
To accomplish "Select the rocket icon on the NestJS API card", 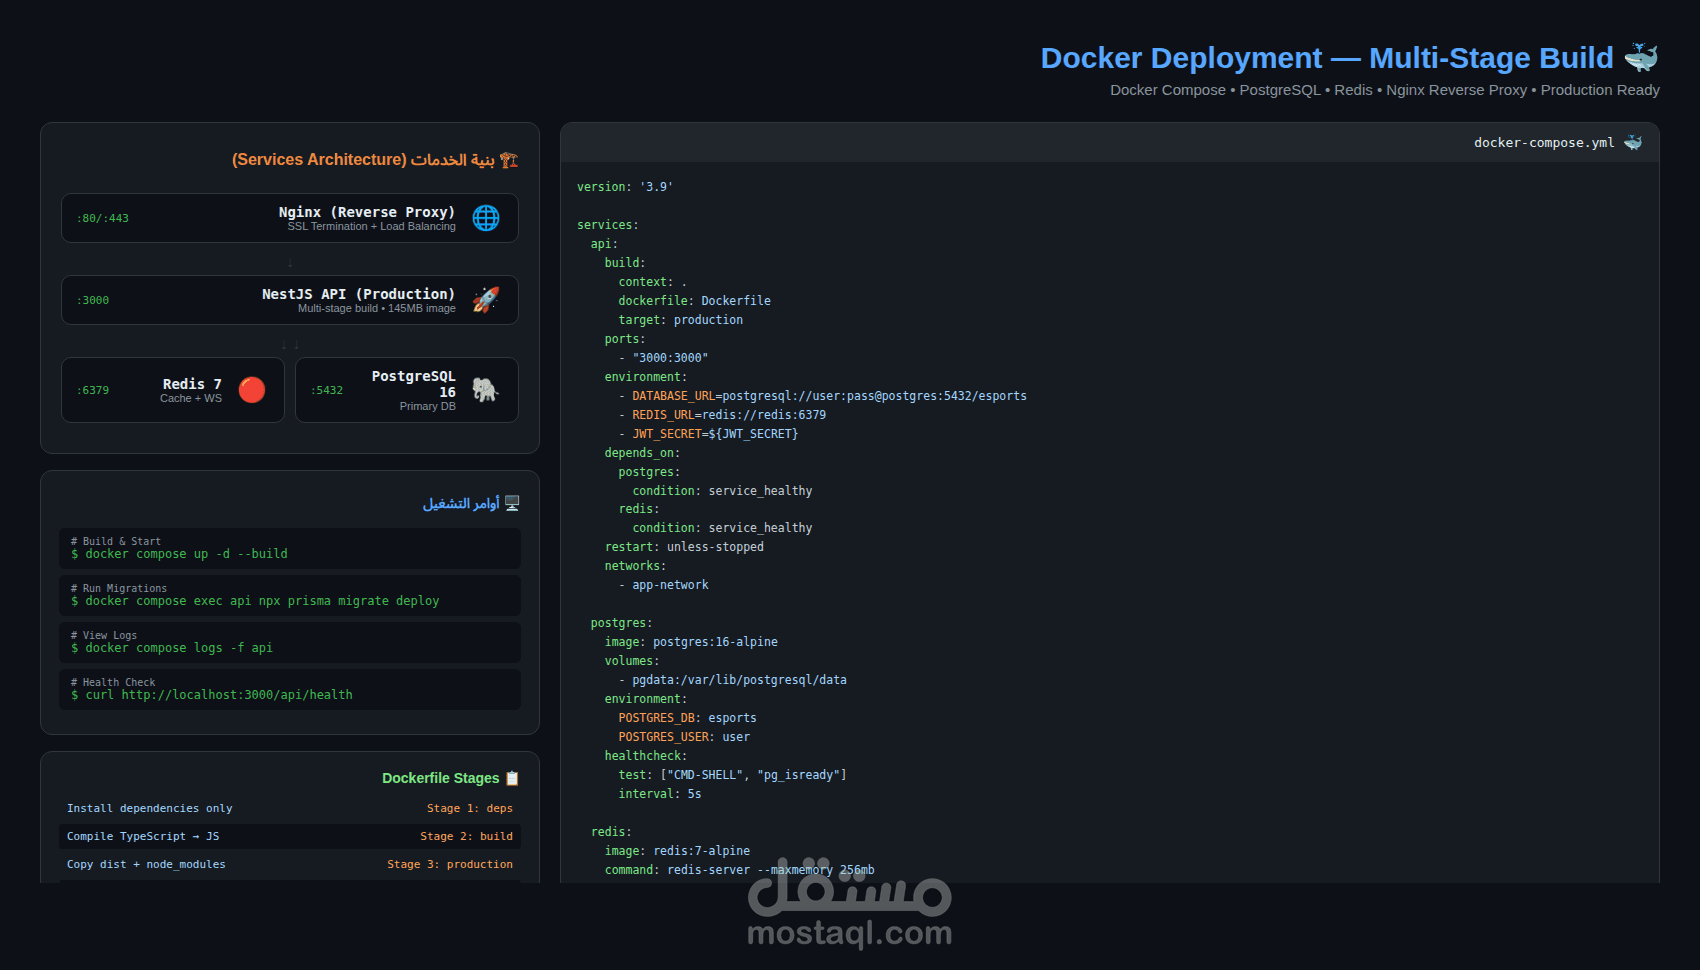I will pos(486,300).
